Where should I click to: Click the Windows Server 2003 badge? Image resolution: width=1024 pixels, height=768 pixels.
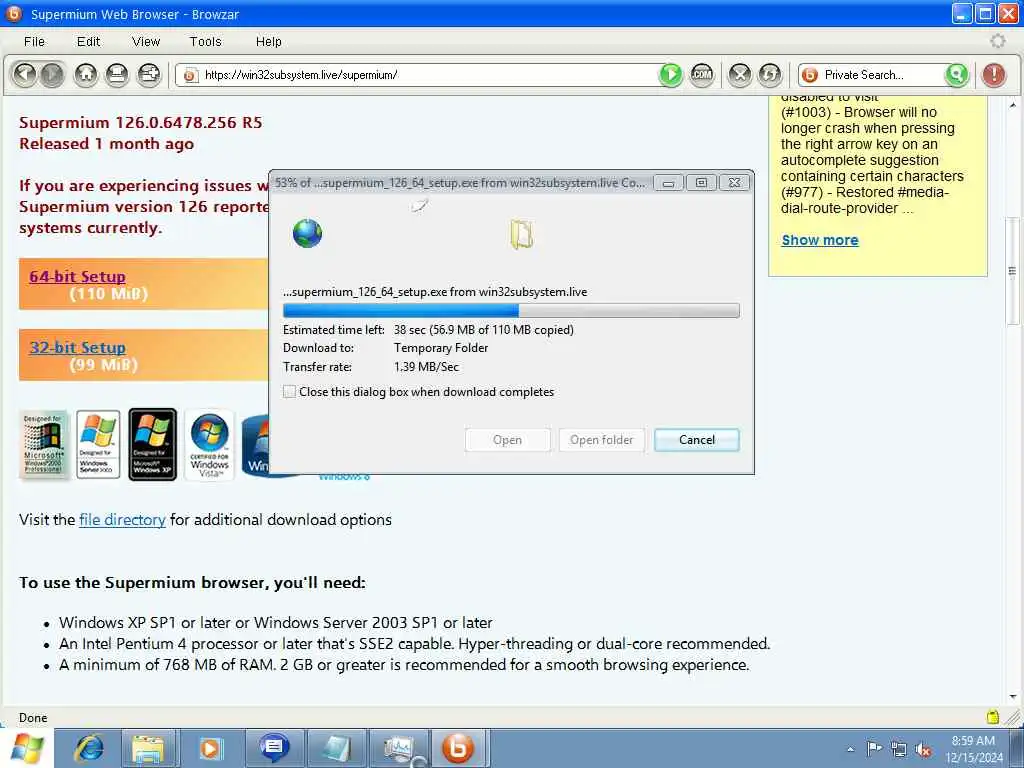point(98,445)
